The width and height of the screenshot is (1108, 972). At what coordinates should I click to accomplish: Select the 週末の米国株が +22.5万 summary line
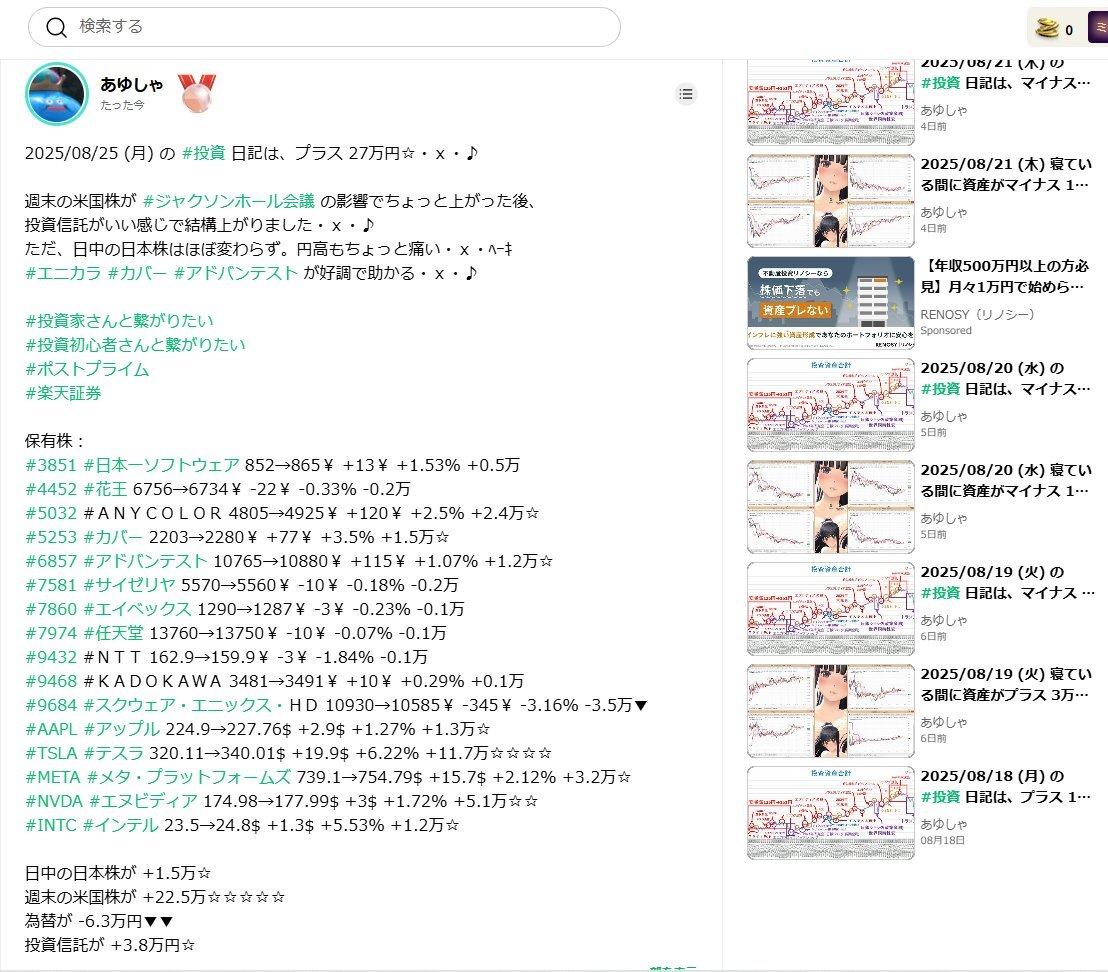155,897
